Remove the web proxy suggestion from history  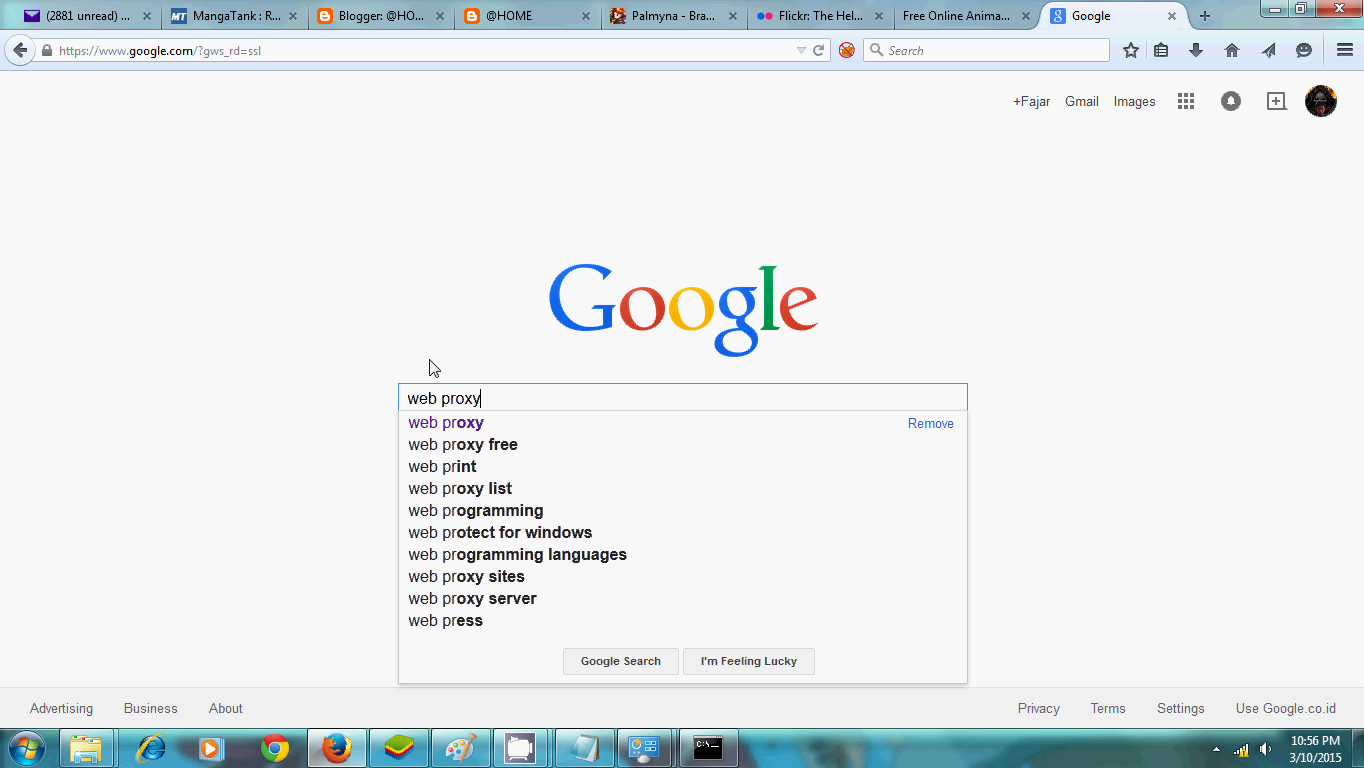coord(931,423)
